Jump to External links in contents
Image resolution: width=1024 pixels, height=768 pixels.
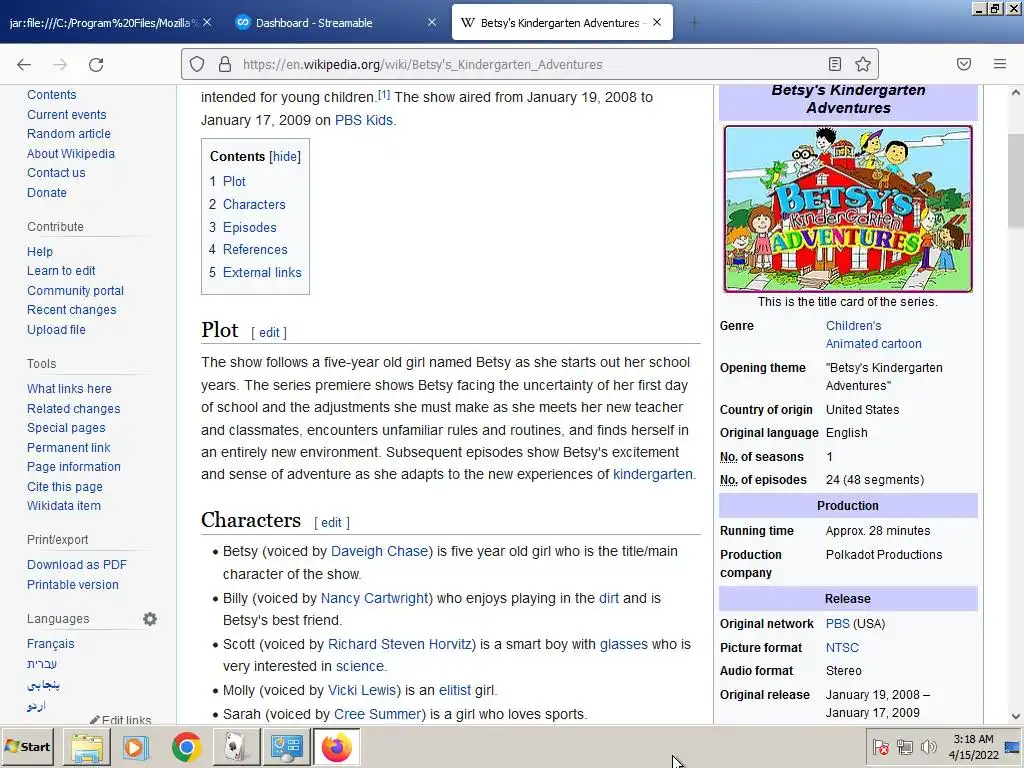(262, 272)
